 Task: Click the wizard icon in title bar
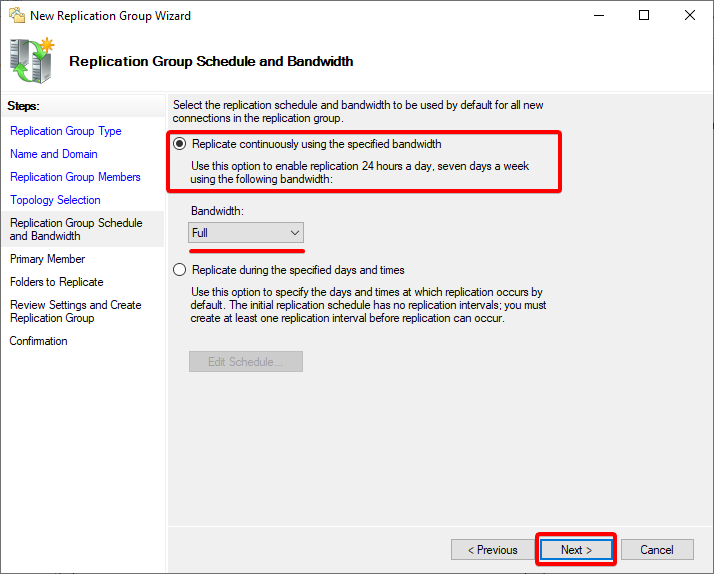pyautogui.click(x=15, y=15)
